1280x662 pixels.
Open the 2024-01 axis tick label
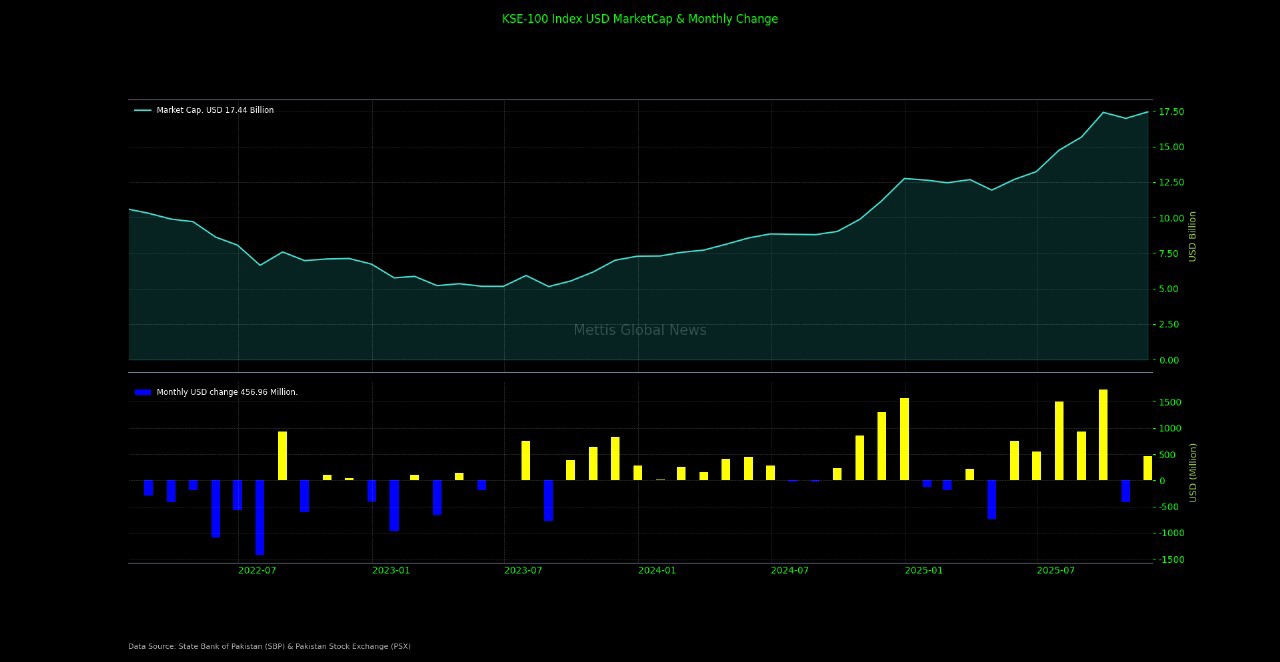tap(657, 570)
